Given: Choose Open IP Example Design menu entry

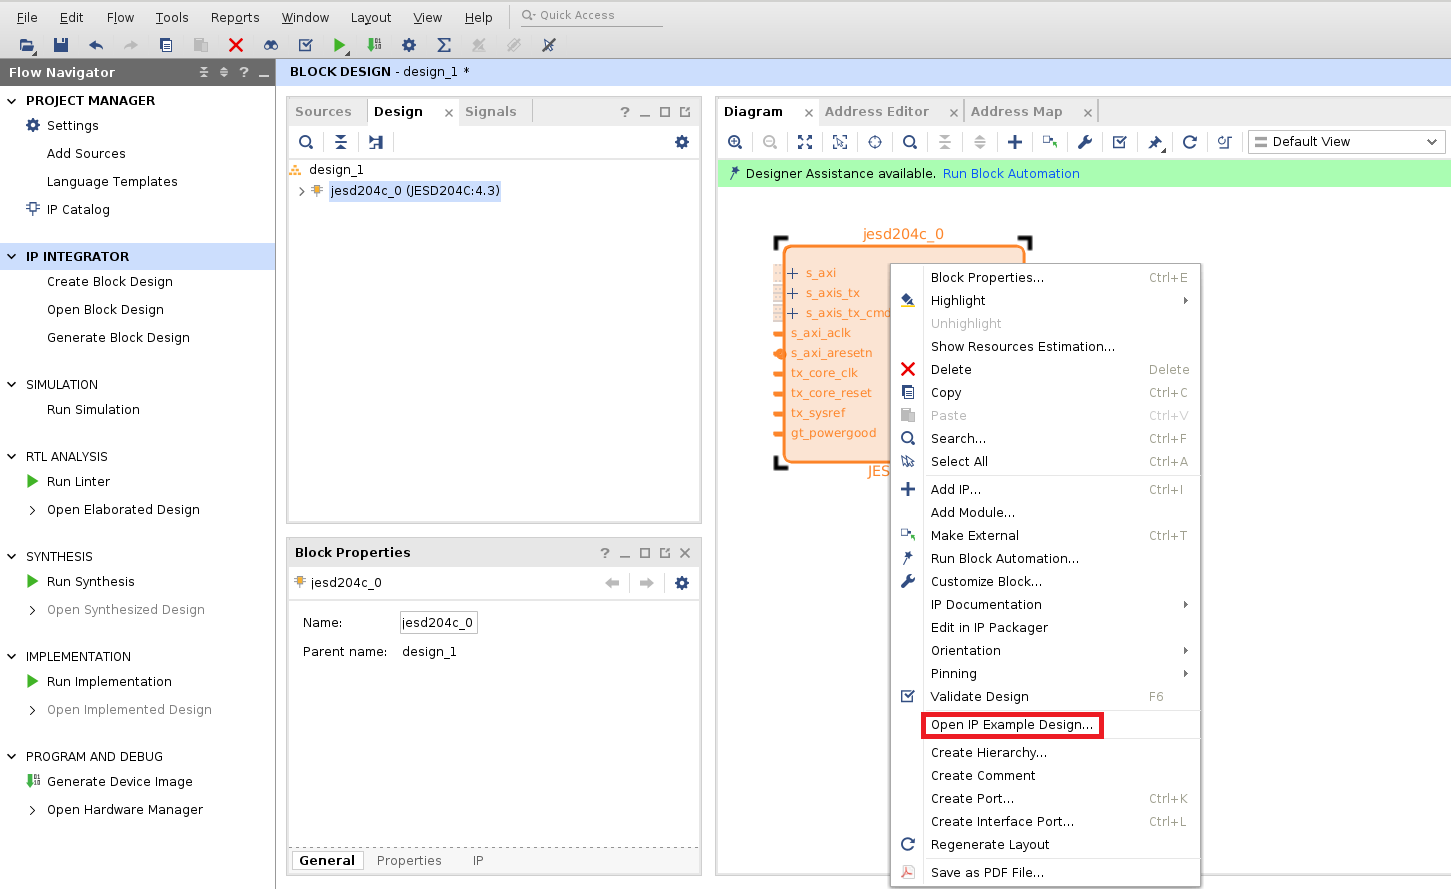Looking at the screenshot, I should 1011,725.
